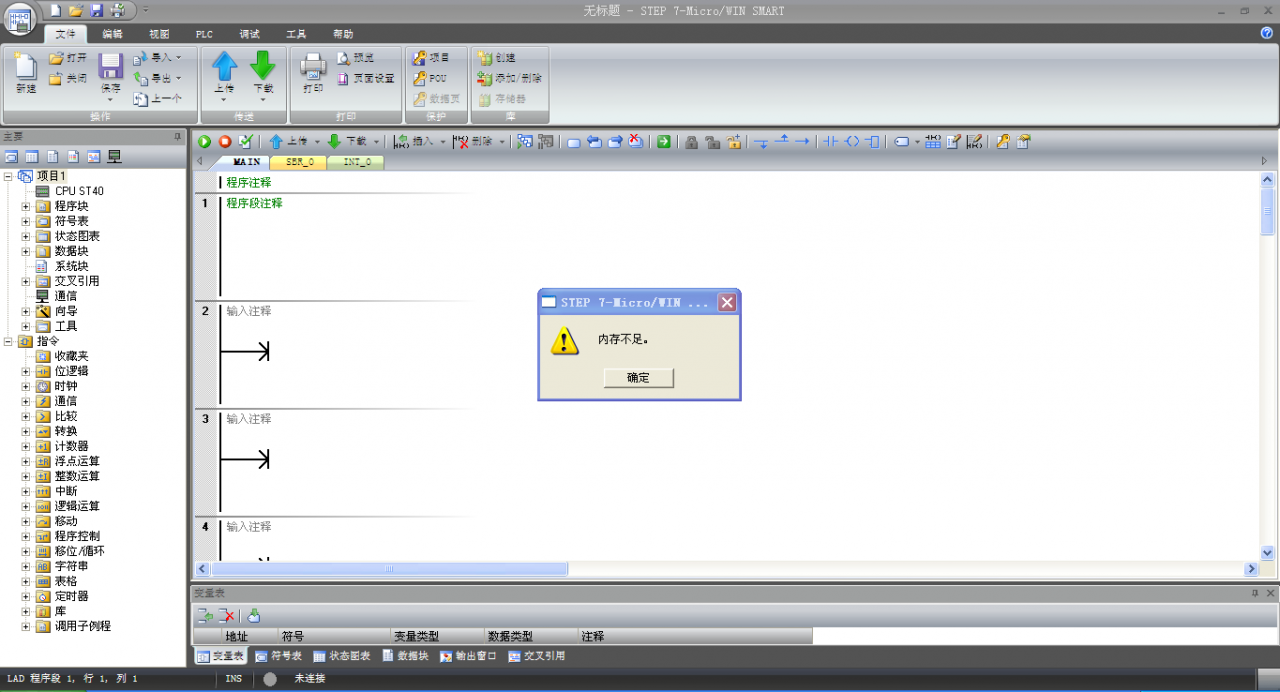
Task: Open the 删除 dropdown in editor toolbar
Action: [x=502, y=142]
